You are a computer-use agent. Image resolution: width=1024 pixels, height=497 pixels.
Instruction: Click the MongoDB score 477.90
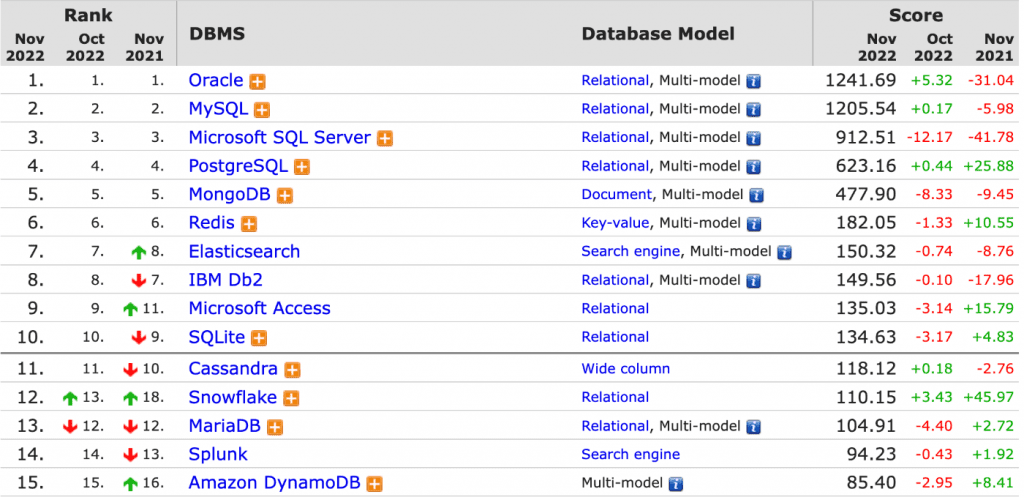coord(867,194)
